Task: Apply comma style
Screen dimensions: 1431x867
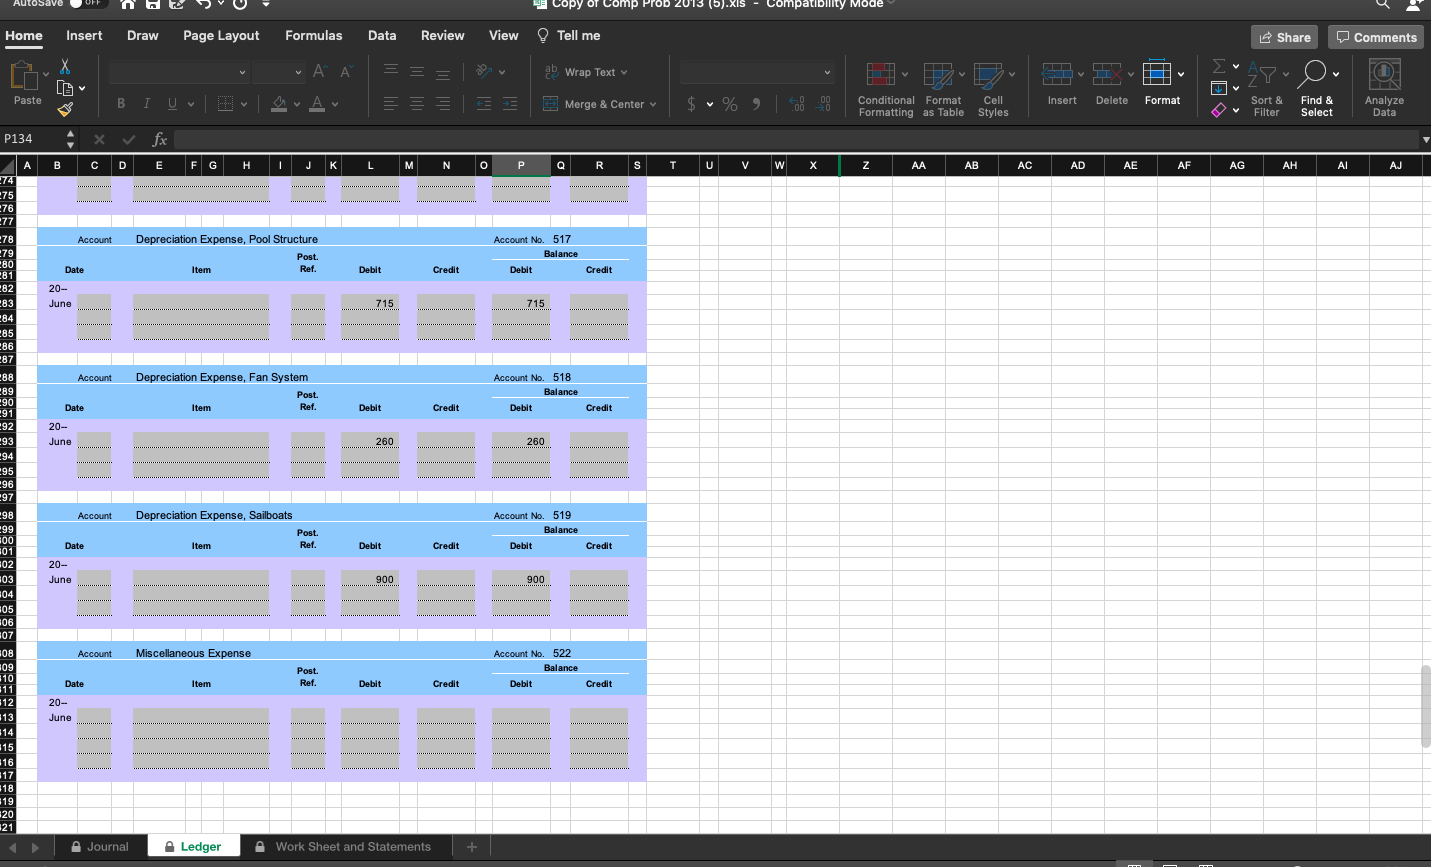Action: tap(757, 104)
